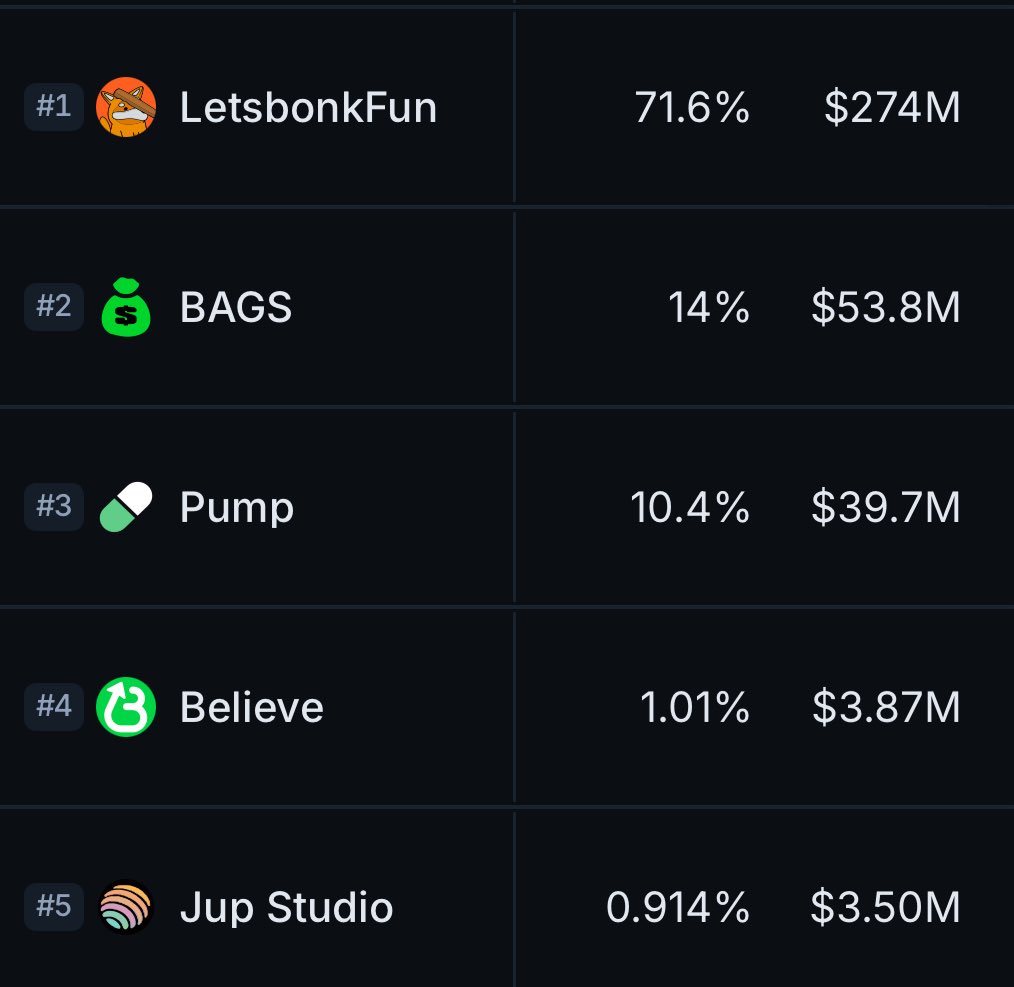Select the #5 rank badge
Image resolution: width=1014 pixels, height=987 pixels.
(x=54, y=906)
